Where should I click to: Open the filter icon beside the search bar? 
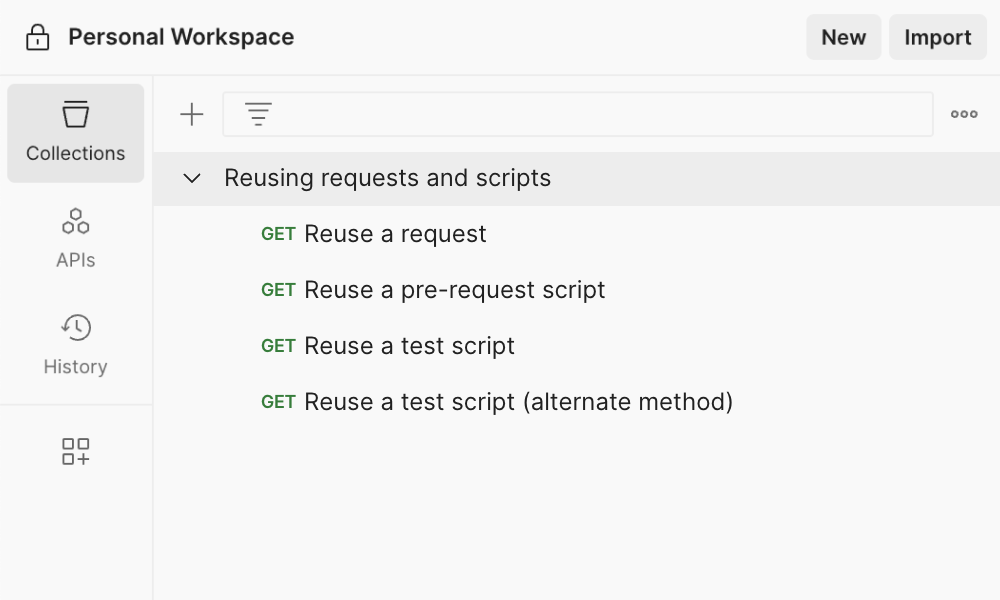(258, 113)
